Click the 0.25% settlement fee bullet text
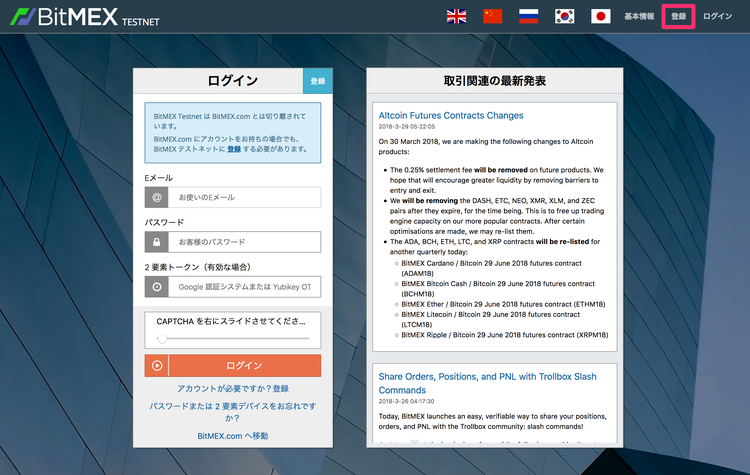The height and width of the screenshot is (475, 750). [x=496, y=180]
